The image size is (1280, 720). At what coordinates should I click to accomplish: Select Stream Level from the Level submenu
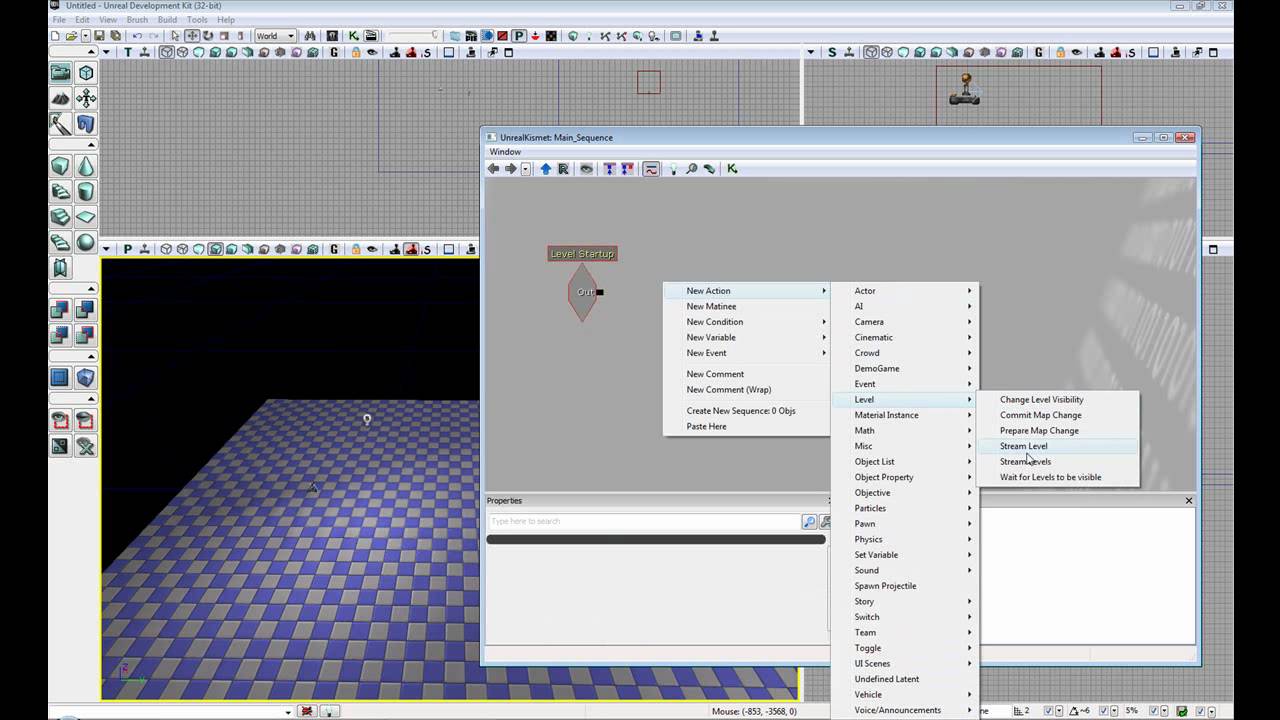pyautogui.click(x=1058, y=446)
